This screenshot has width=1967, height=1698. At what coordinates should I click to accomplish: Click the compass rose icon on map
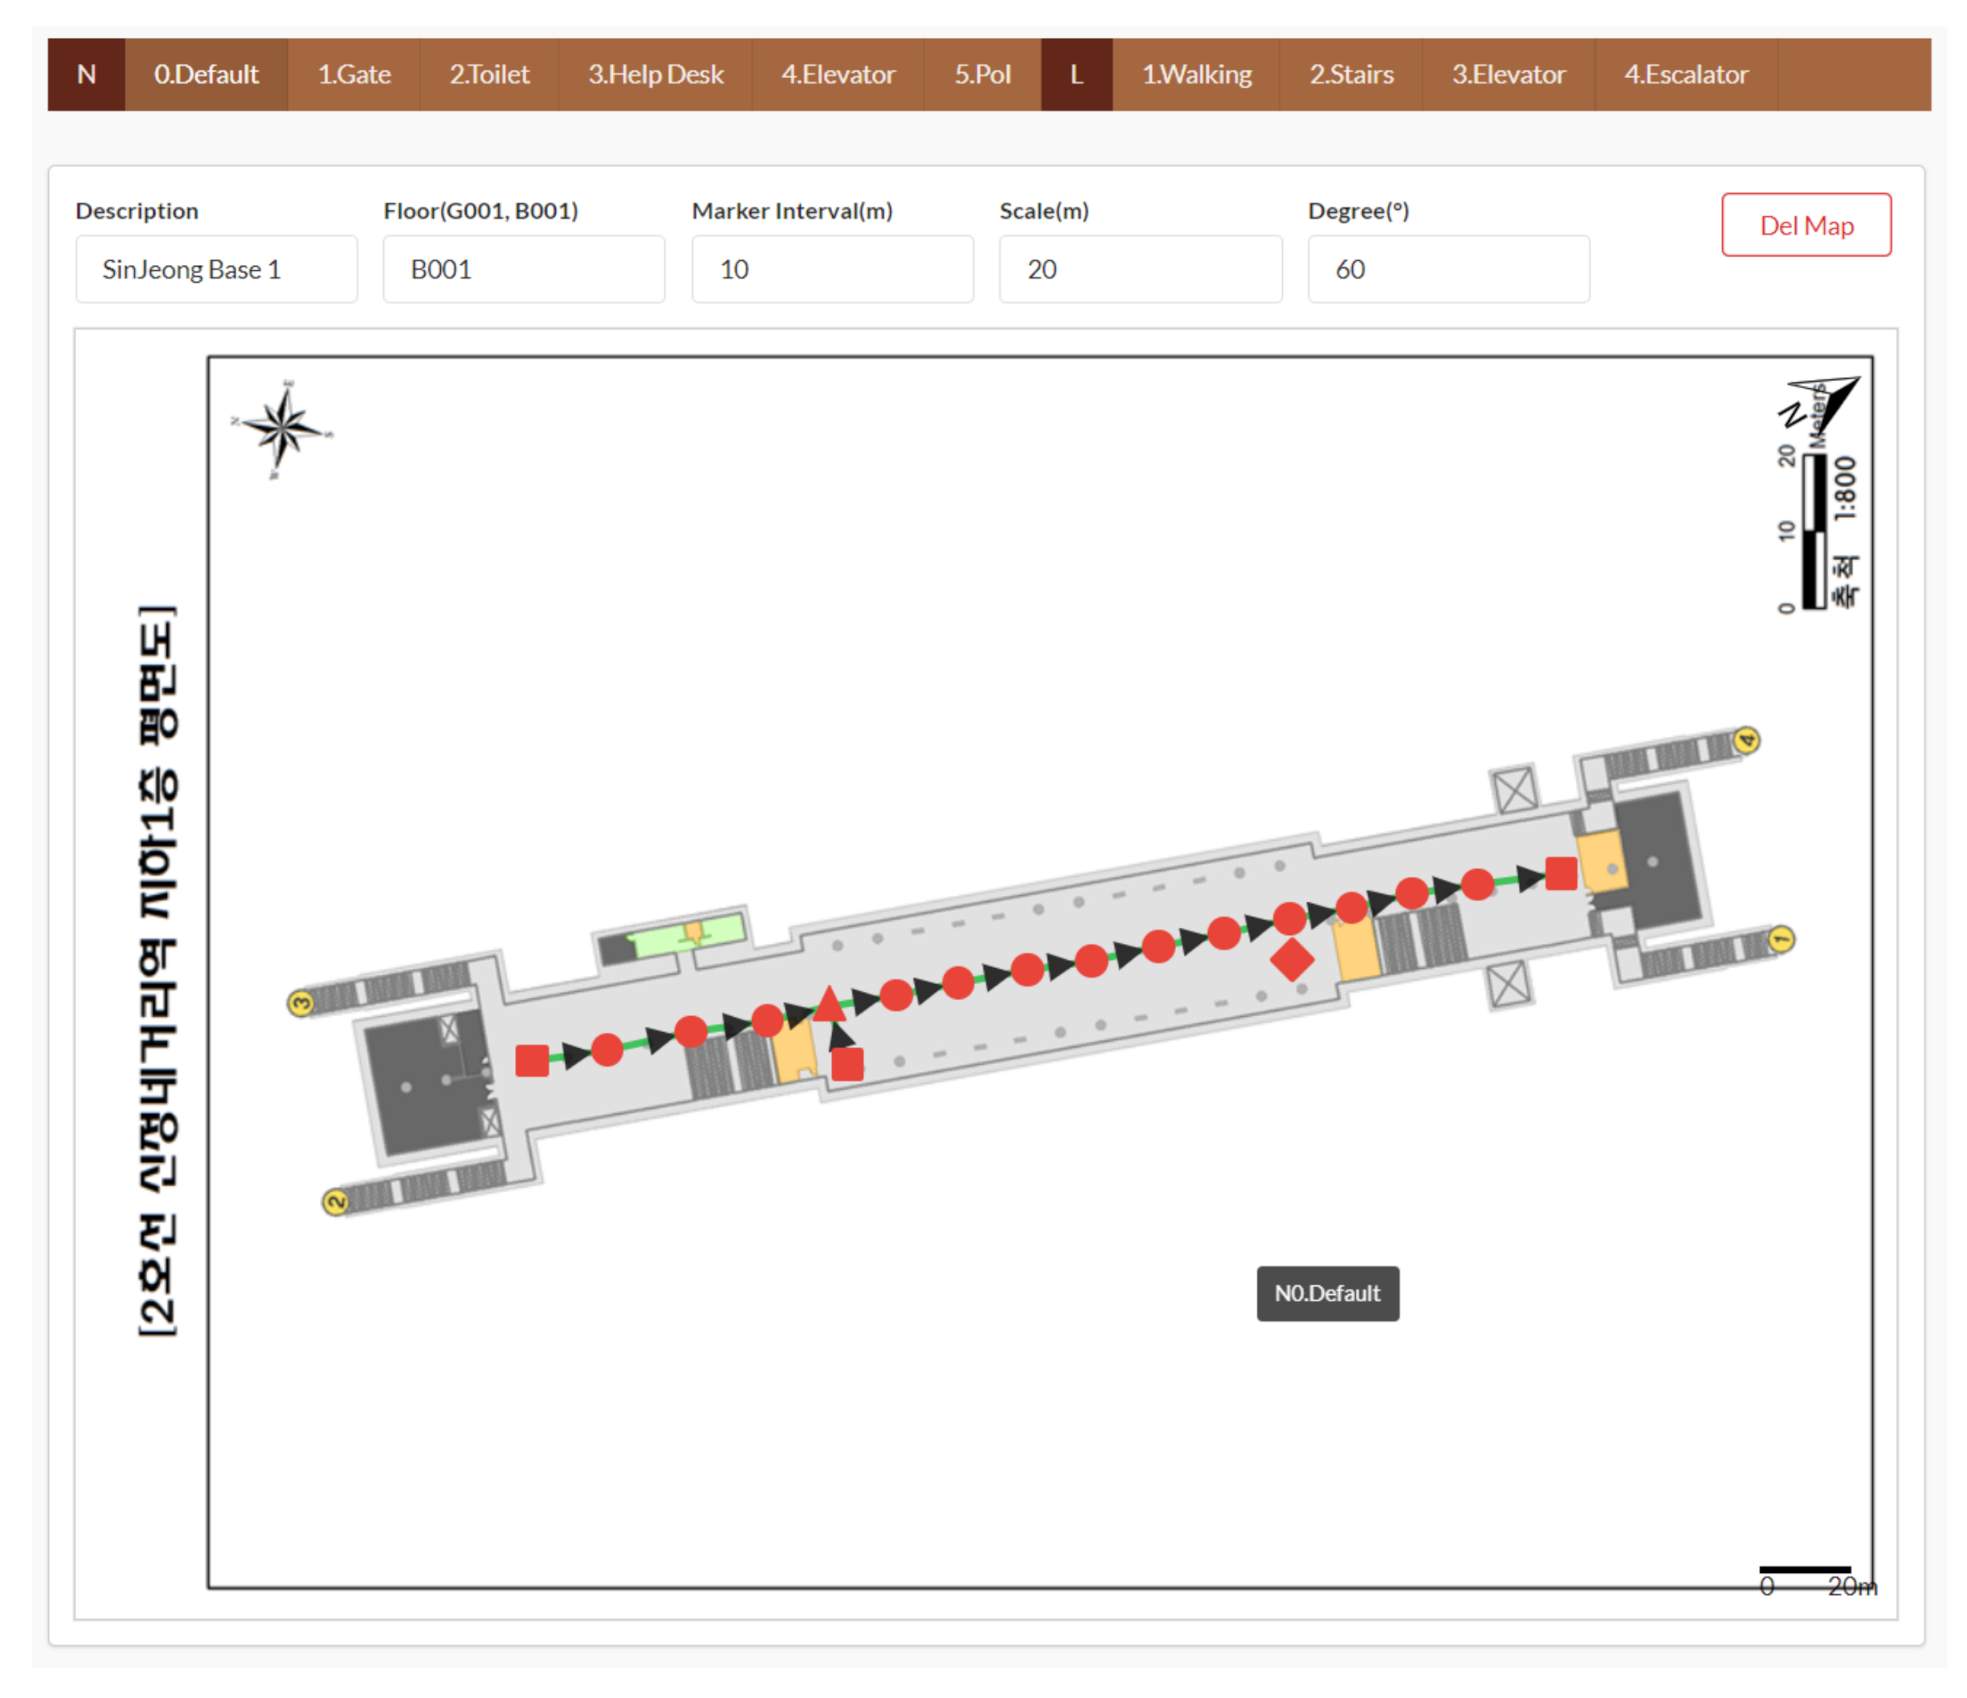pyautogui.click(x=282, y=430)
